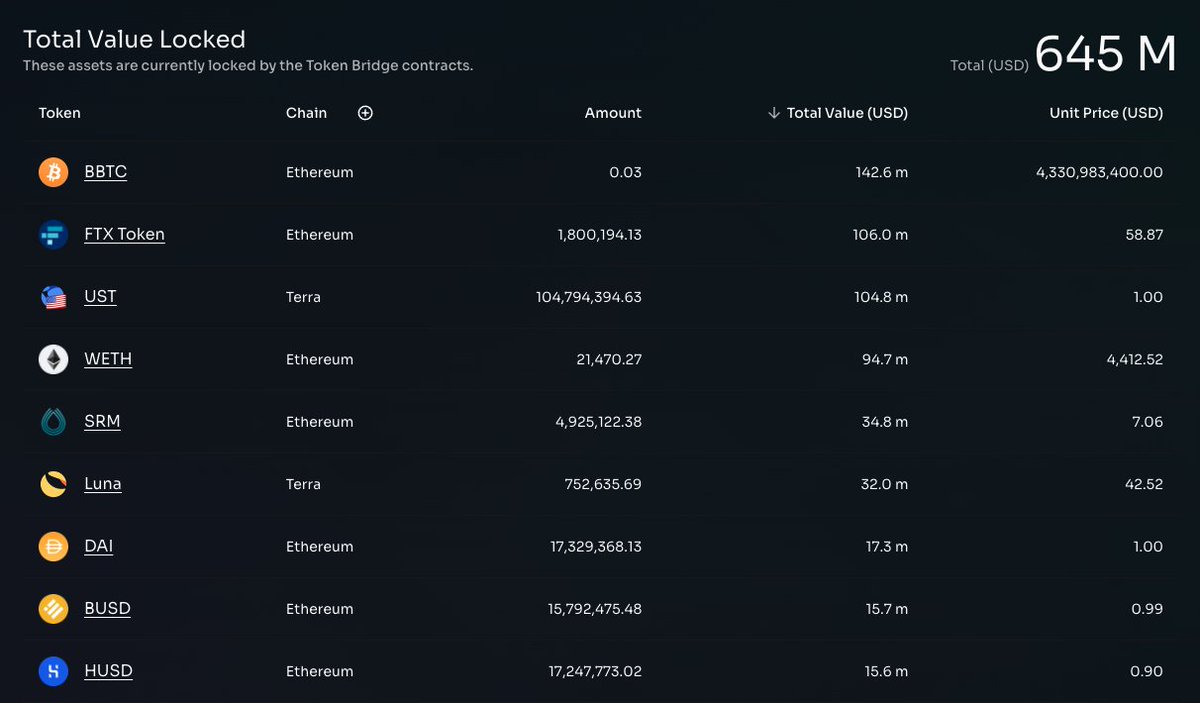
Task: Select HUSD total value 15.6 m
Action: pyautogui.click(x=887, y=671)
